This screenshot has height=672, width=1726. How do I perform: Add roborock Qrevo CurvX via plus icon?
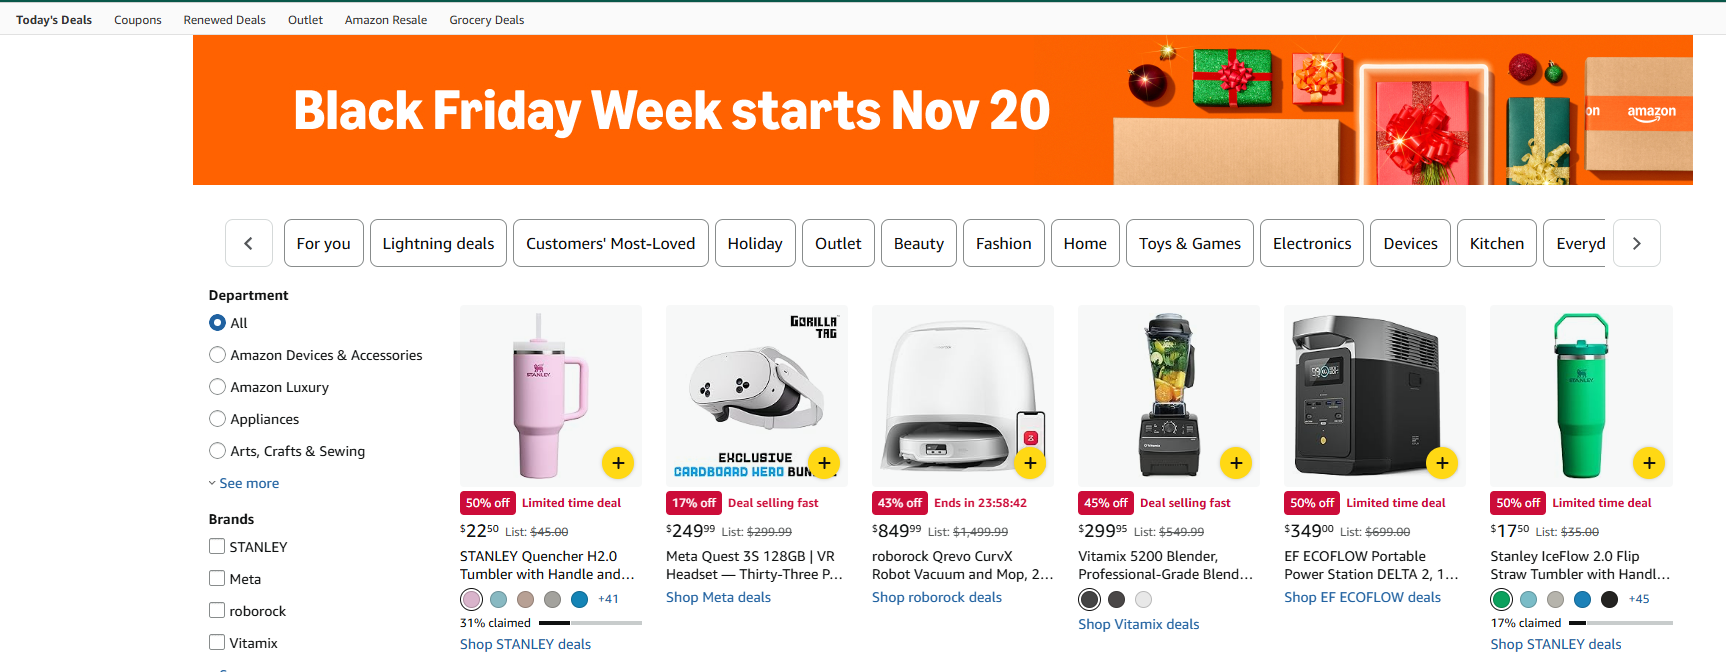[x=1030, y=463]
